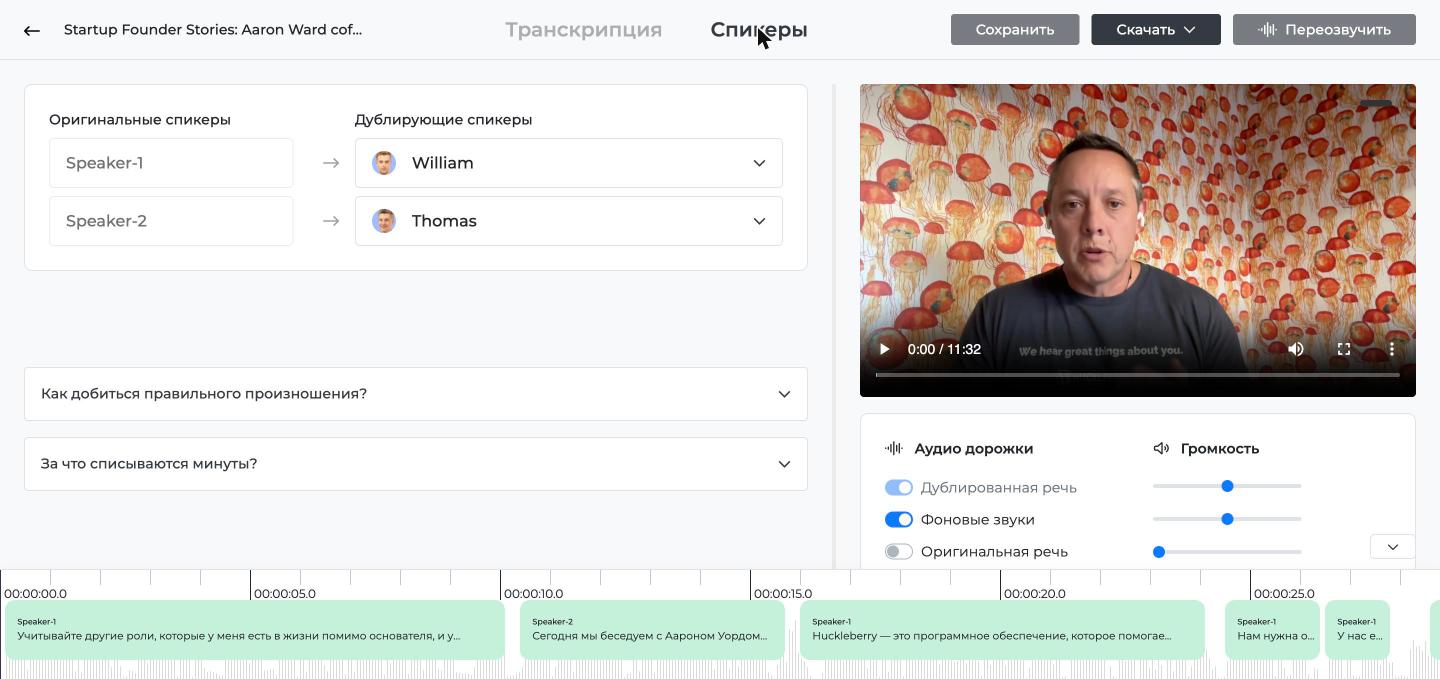Click timeline marker 00:00:05.0

[284, 594]
